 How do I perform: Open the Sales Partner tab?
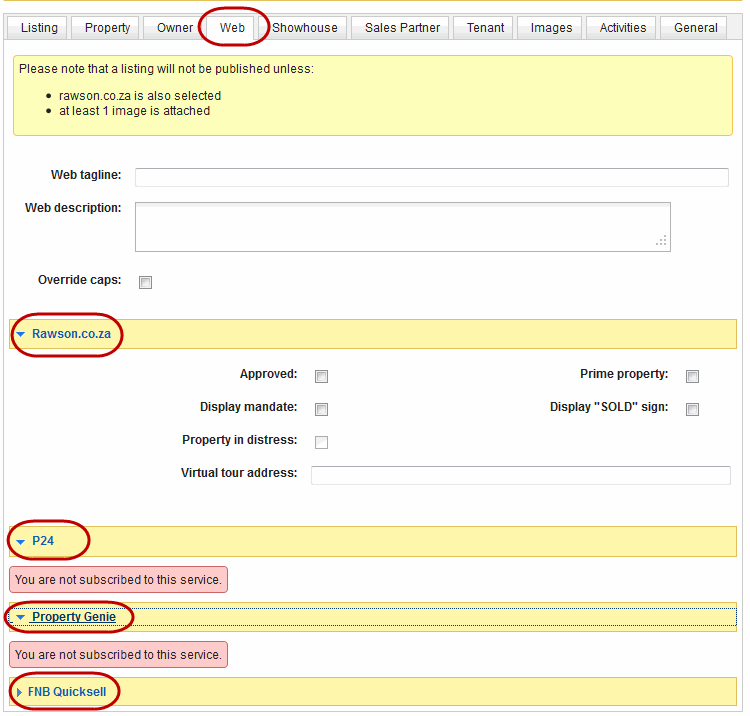point(402,28)
